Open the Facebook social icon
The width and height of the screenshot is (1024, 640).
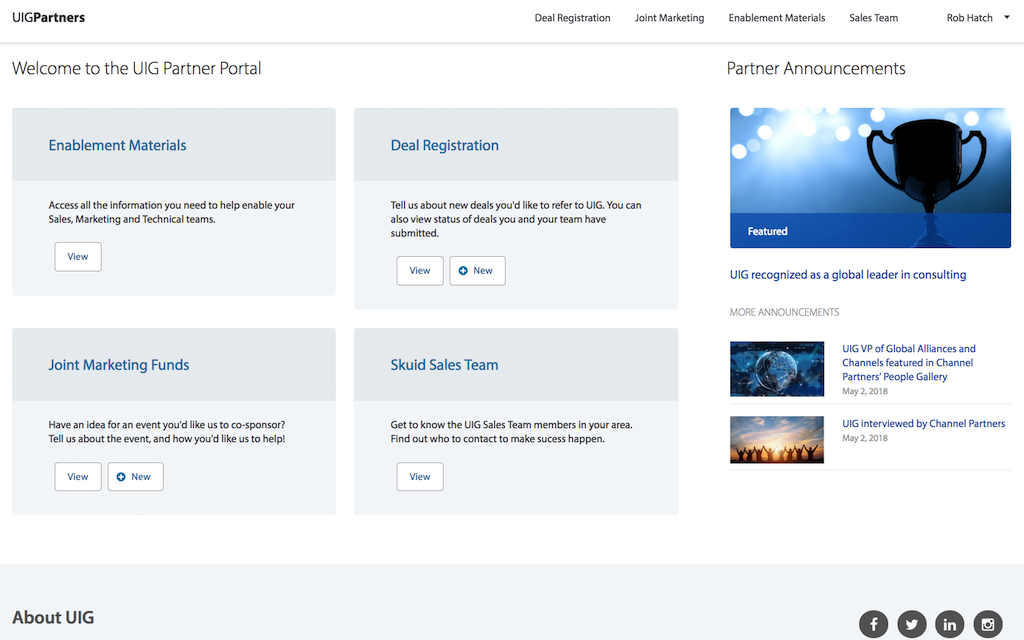coord(874,624)
